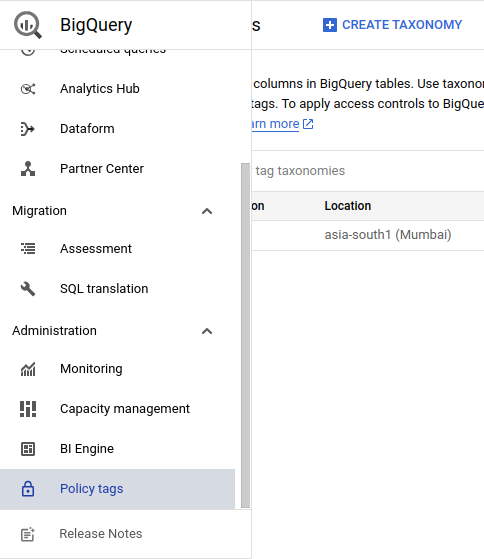Screen dimensions: 484x559
Task: Click the BigQuery title text
Action: 96,25
